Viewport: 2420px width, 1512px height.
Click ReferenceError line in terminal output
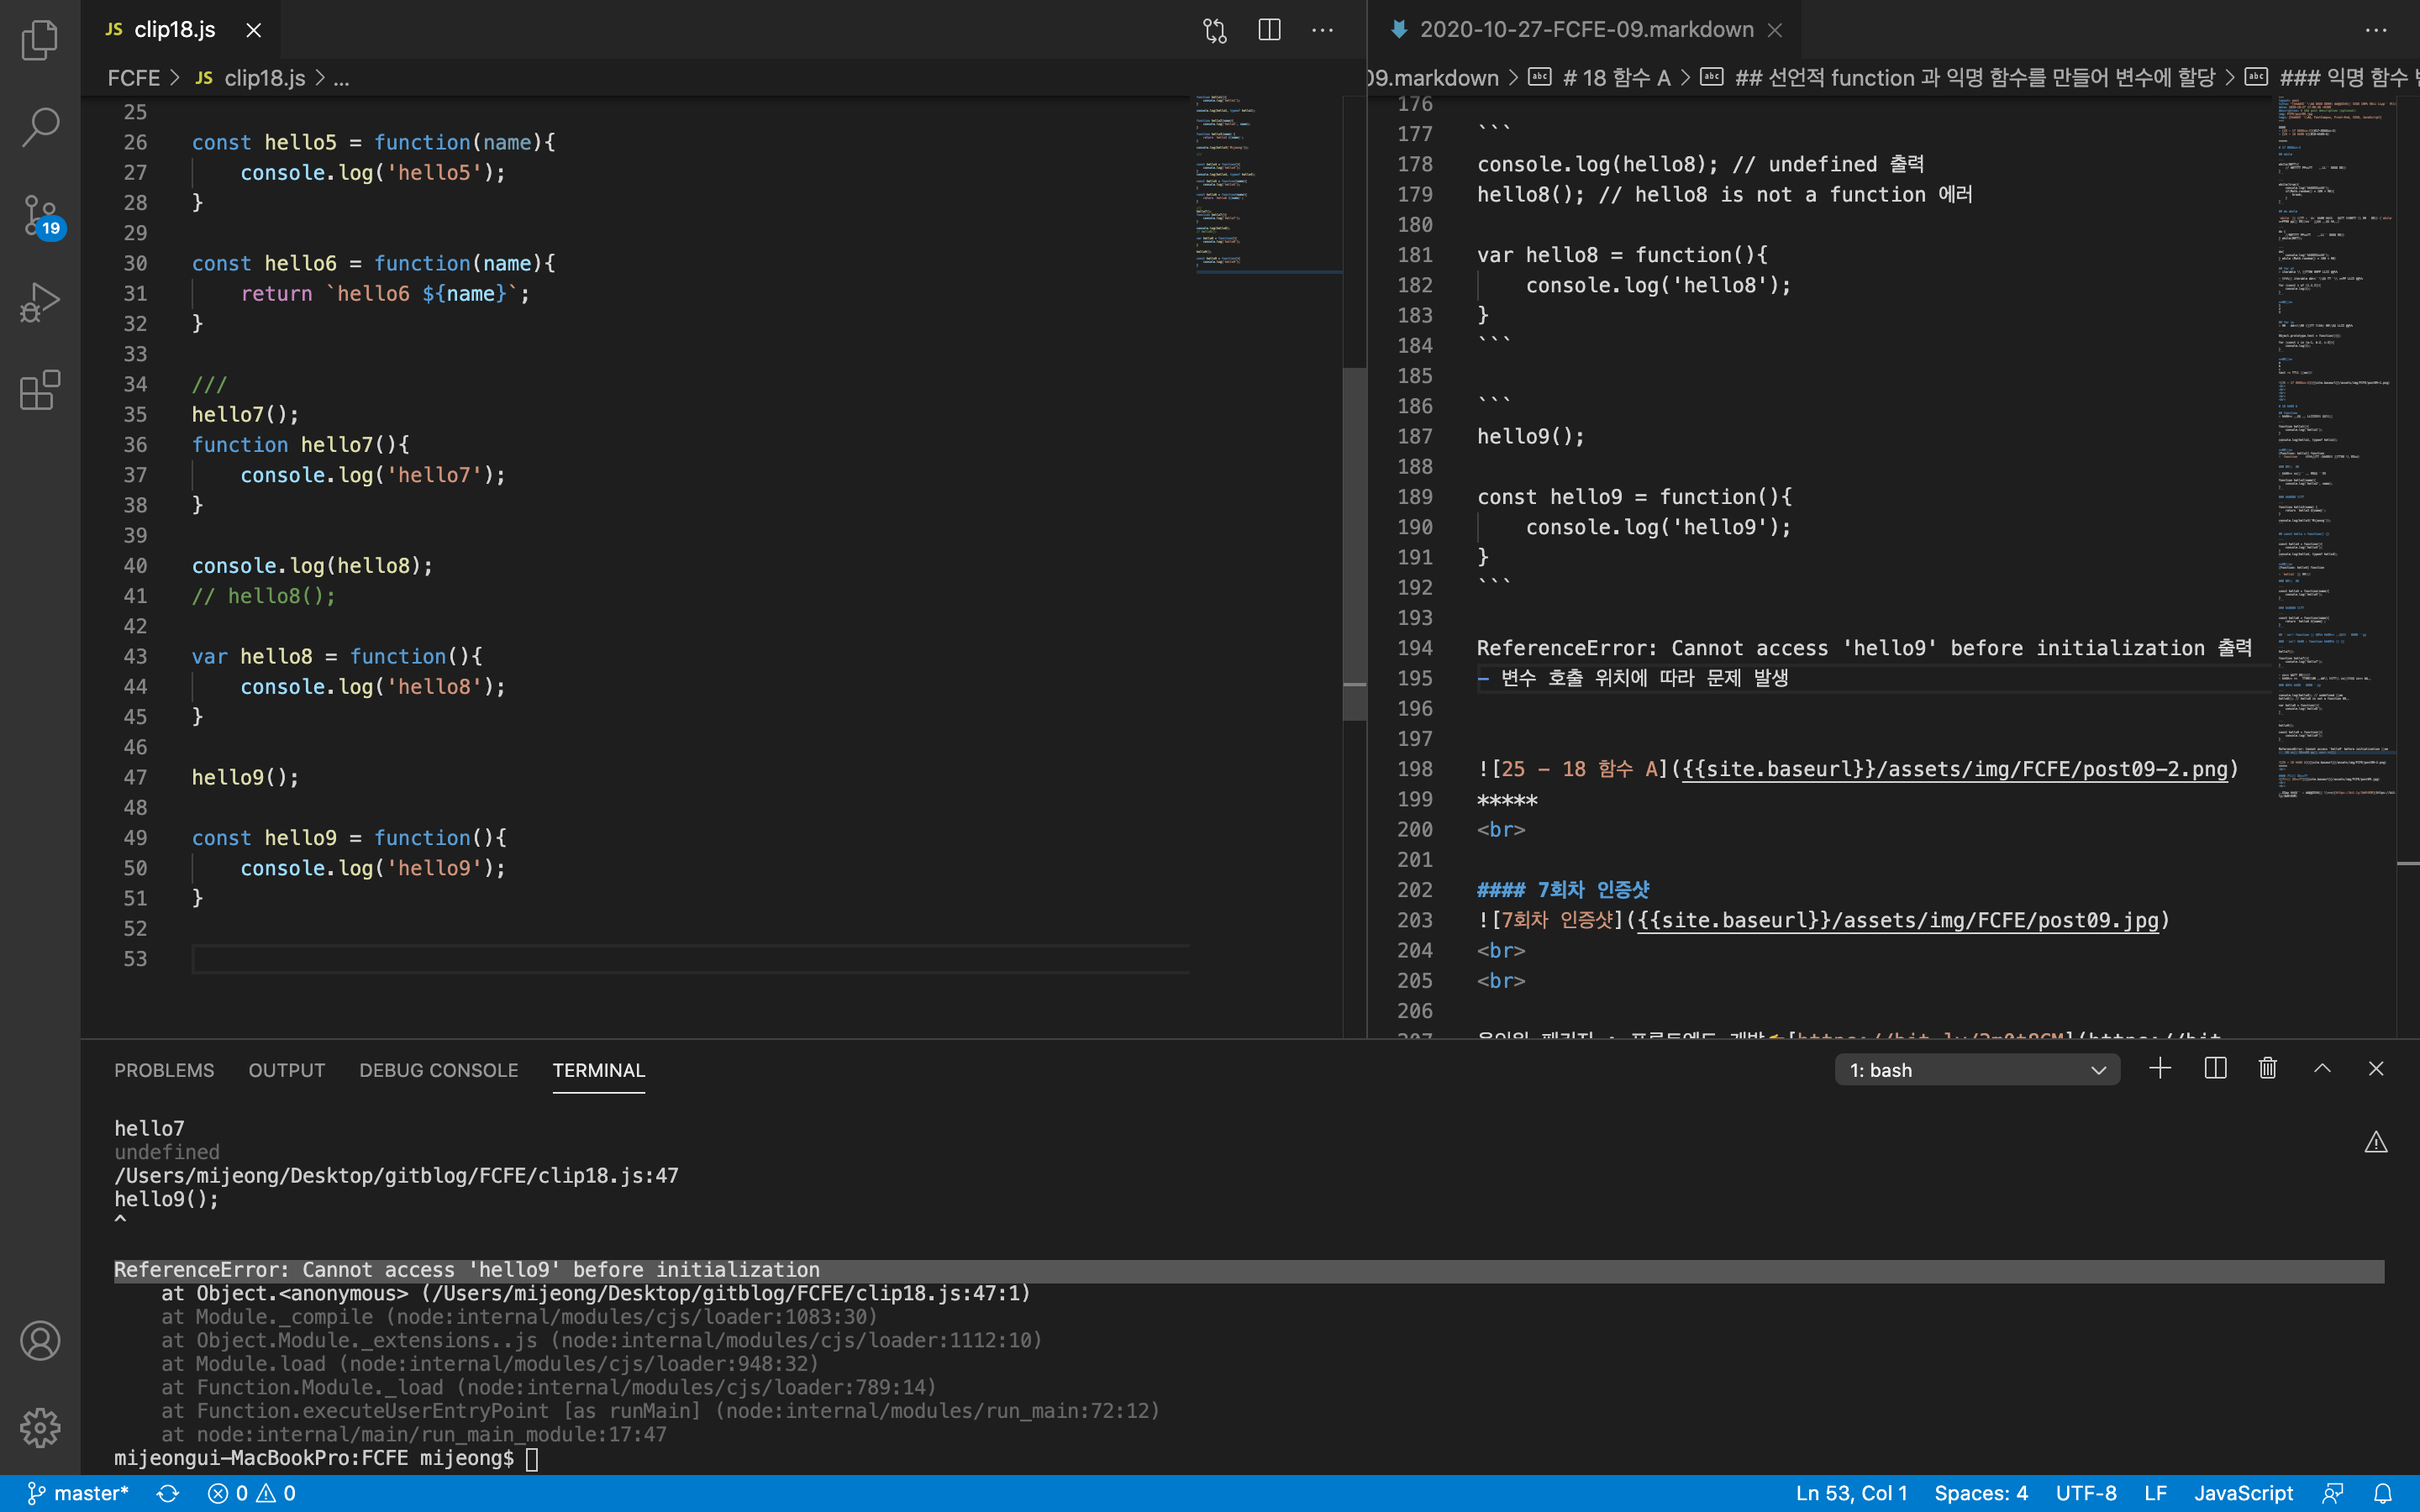467,1270
